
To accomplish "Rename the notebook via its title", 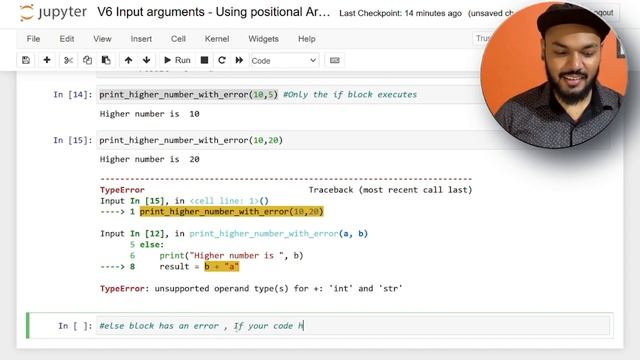I will 213,12.
